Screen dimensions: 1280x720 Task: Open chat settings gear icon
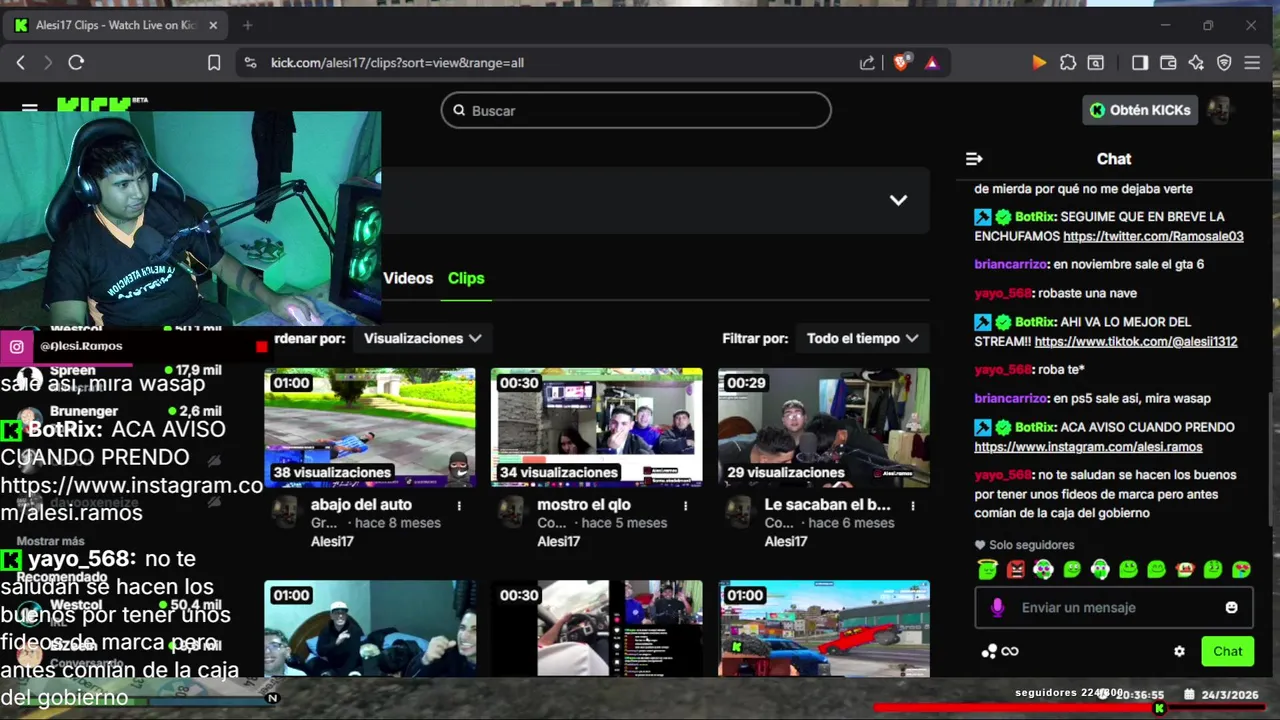pyautogui.click(x=1179, y=651)
